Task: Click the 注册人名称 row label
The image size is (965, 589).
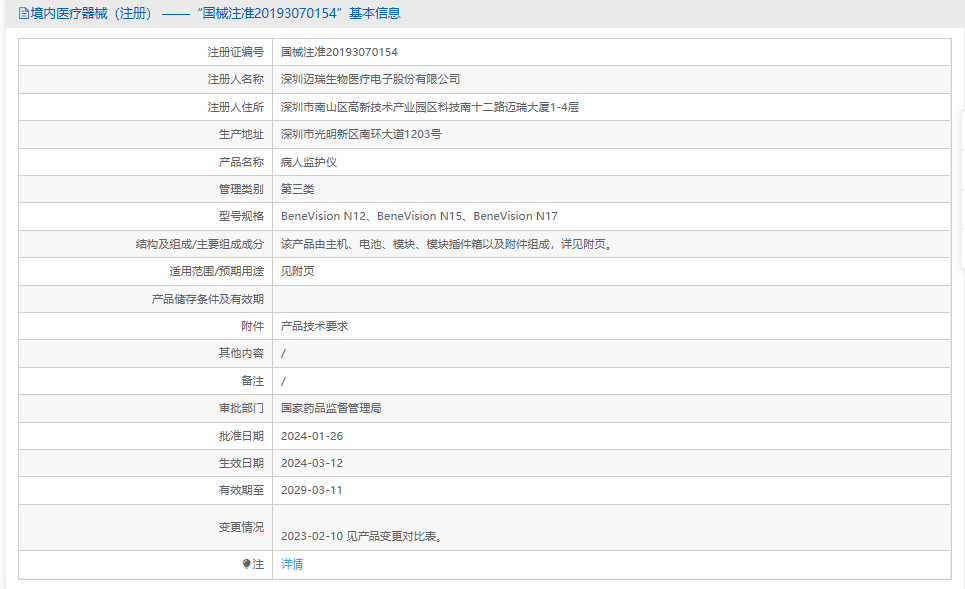Action: pyautogui.click(x=236, y=79)
